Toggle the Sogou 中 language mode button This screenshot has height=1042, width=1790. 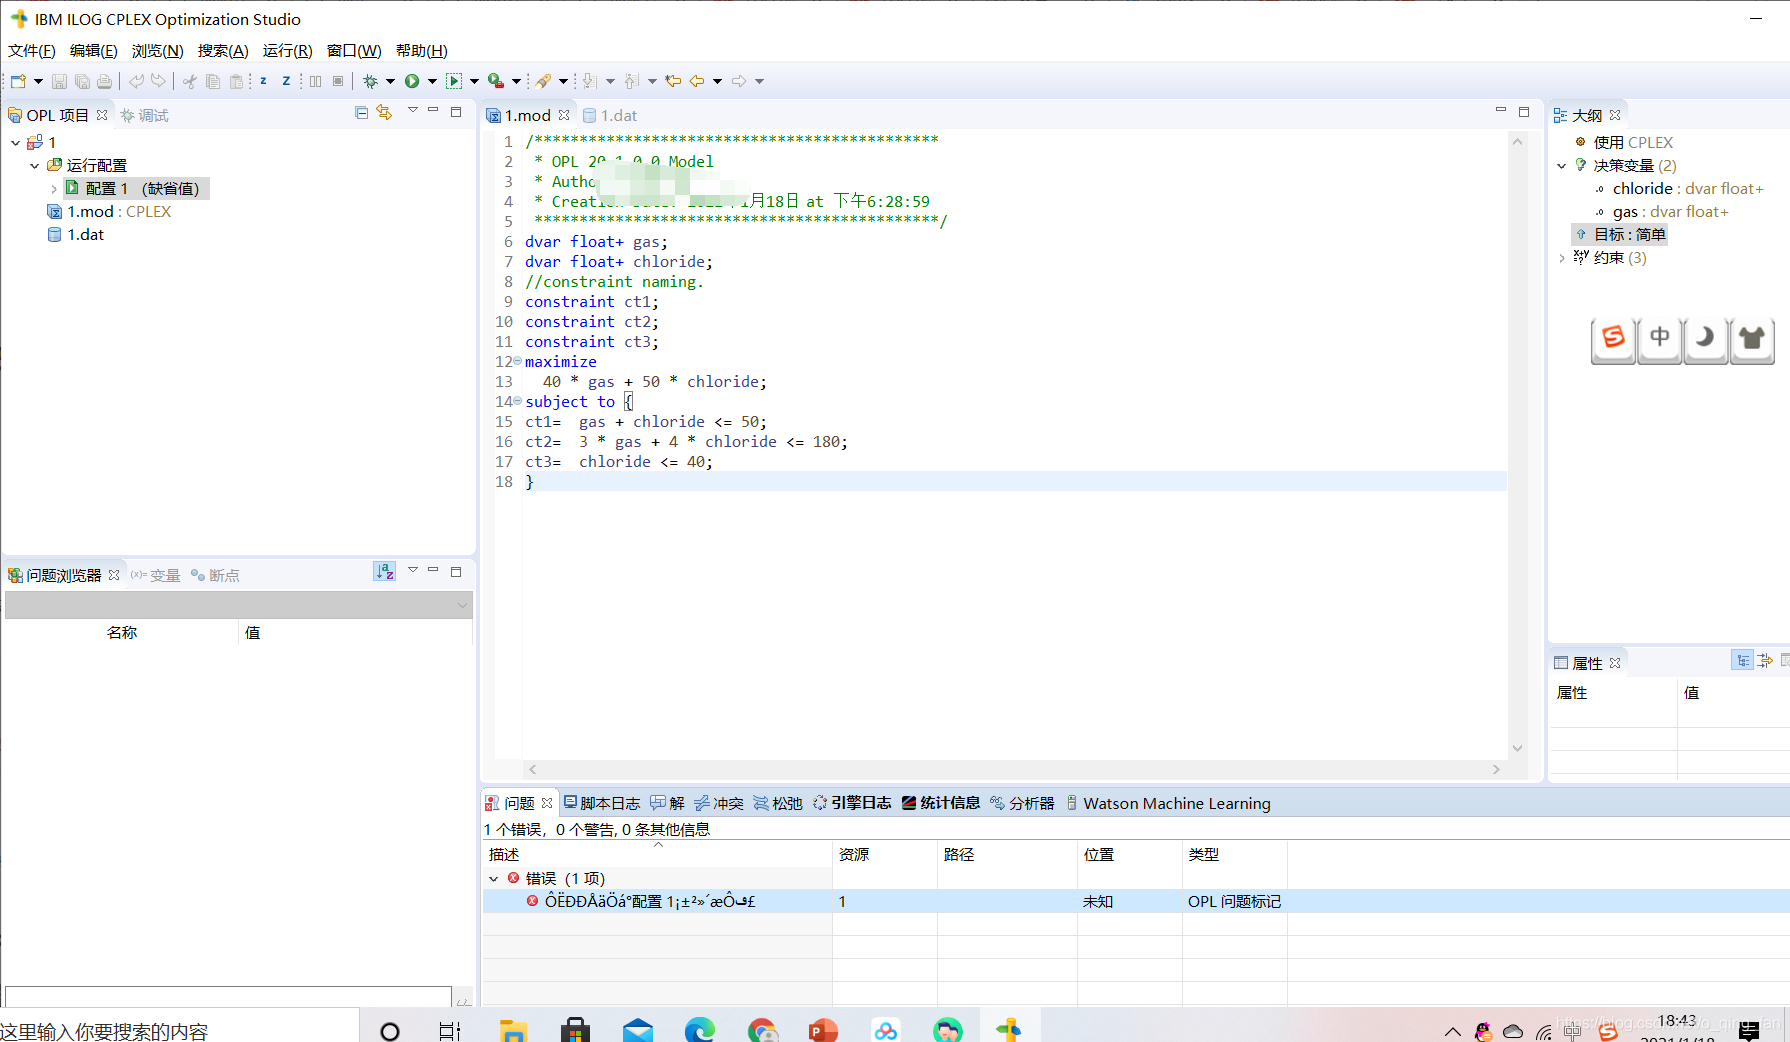click(1659, 339)
